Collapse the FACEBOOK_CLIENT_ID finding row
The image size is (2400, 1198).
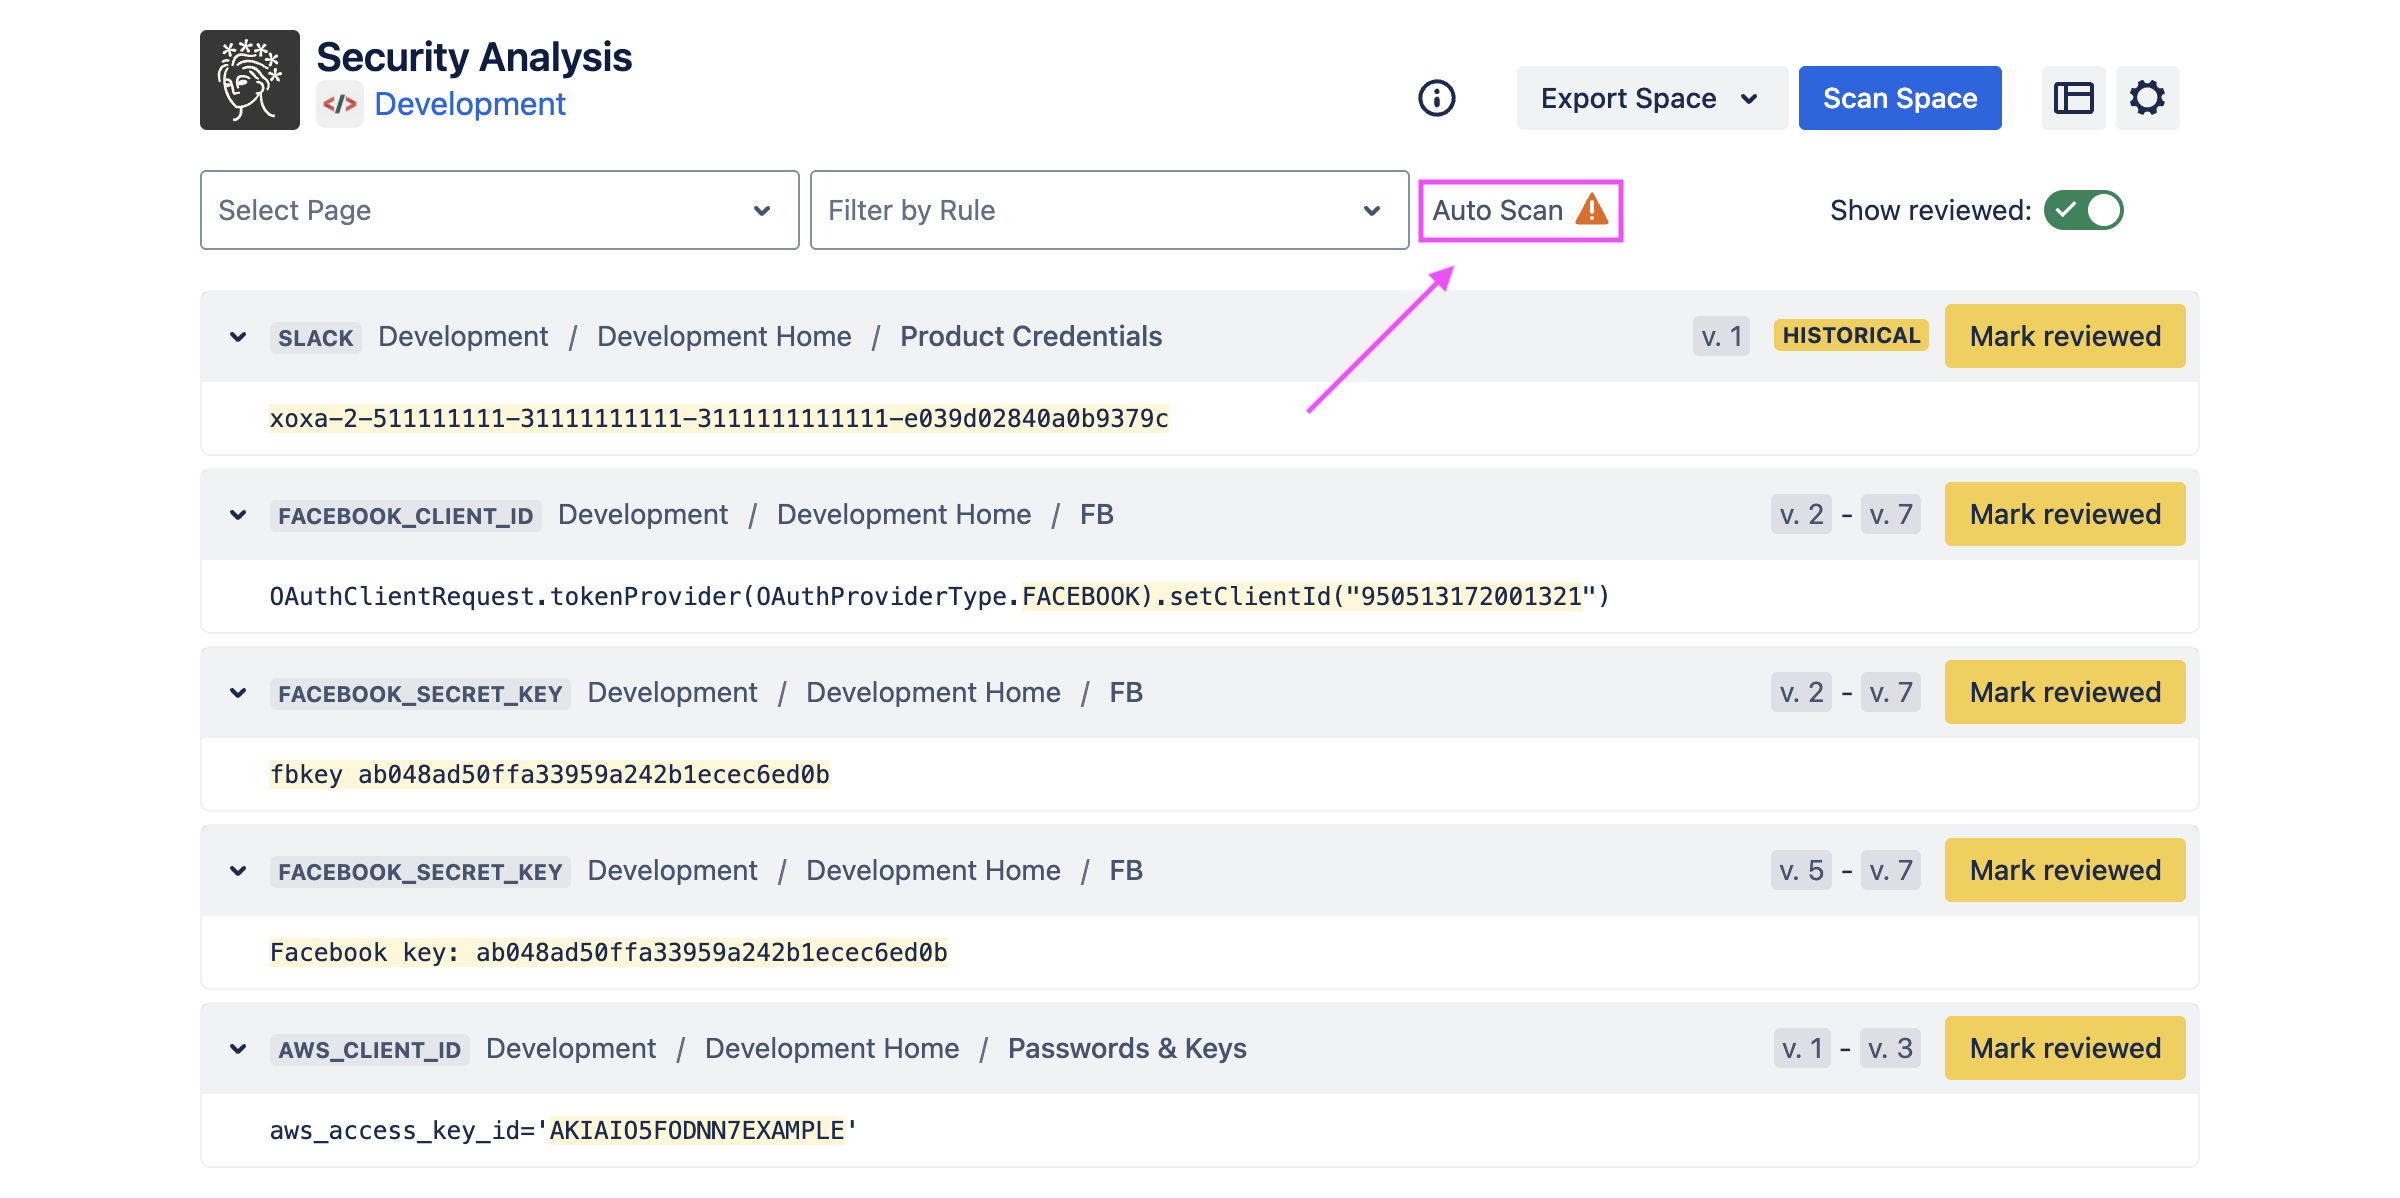[238, 515]
